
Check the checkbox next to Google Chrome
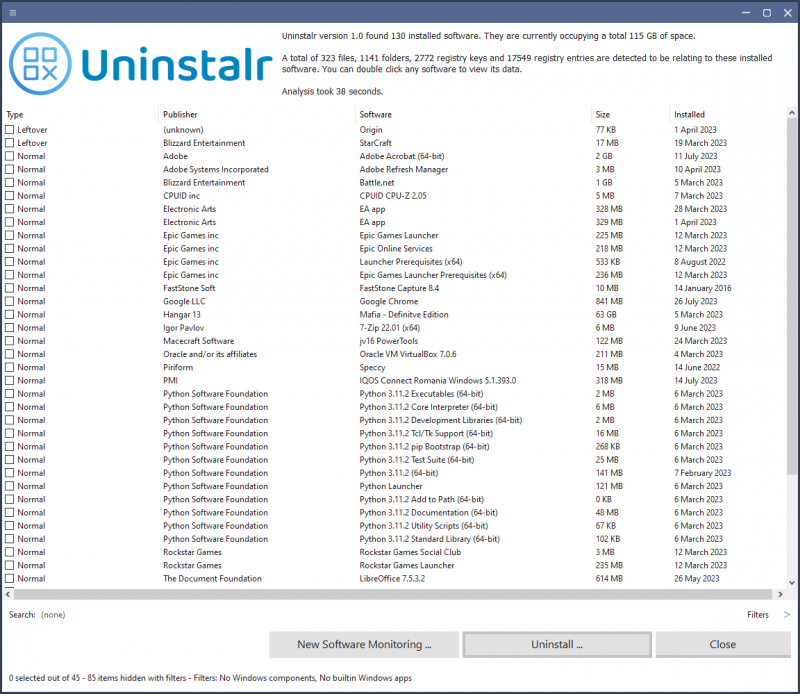coord(10,301)
